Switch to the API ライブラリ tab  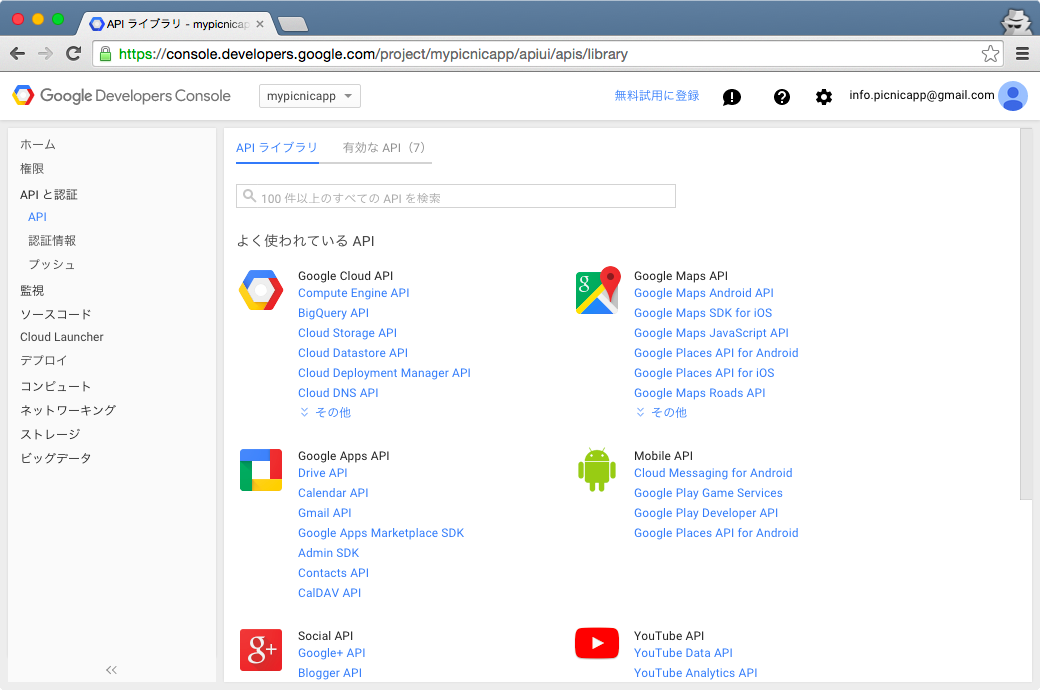[x=277, y=148]
